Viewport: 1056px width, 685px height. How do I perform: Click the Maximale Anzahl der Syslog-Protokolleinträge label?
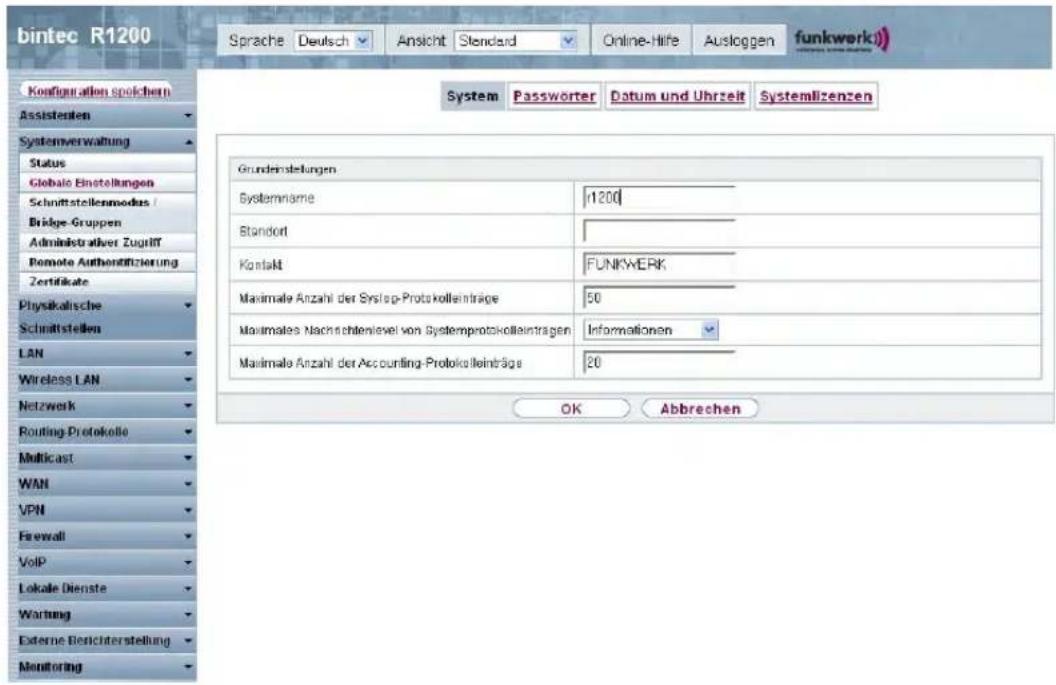click(x=369, y=298)
